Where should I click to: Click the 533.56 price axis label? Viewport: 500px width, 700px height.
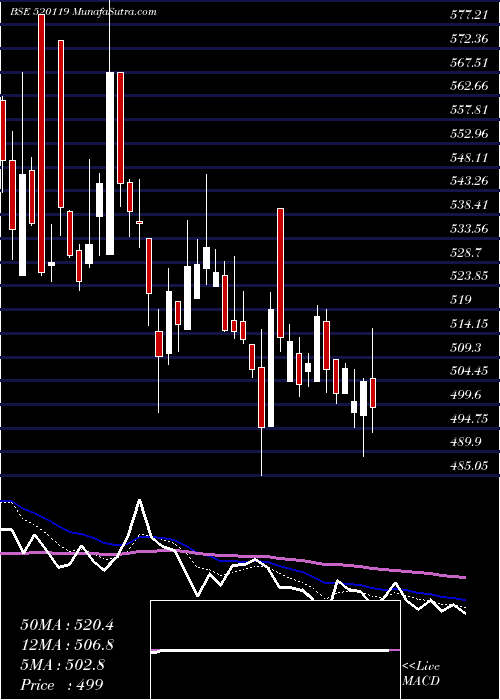click(468, 229)
